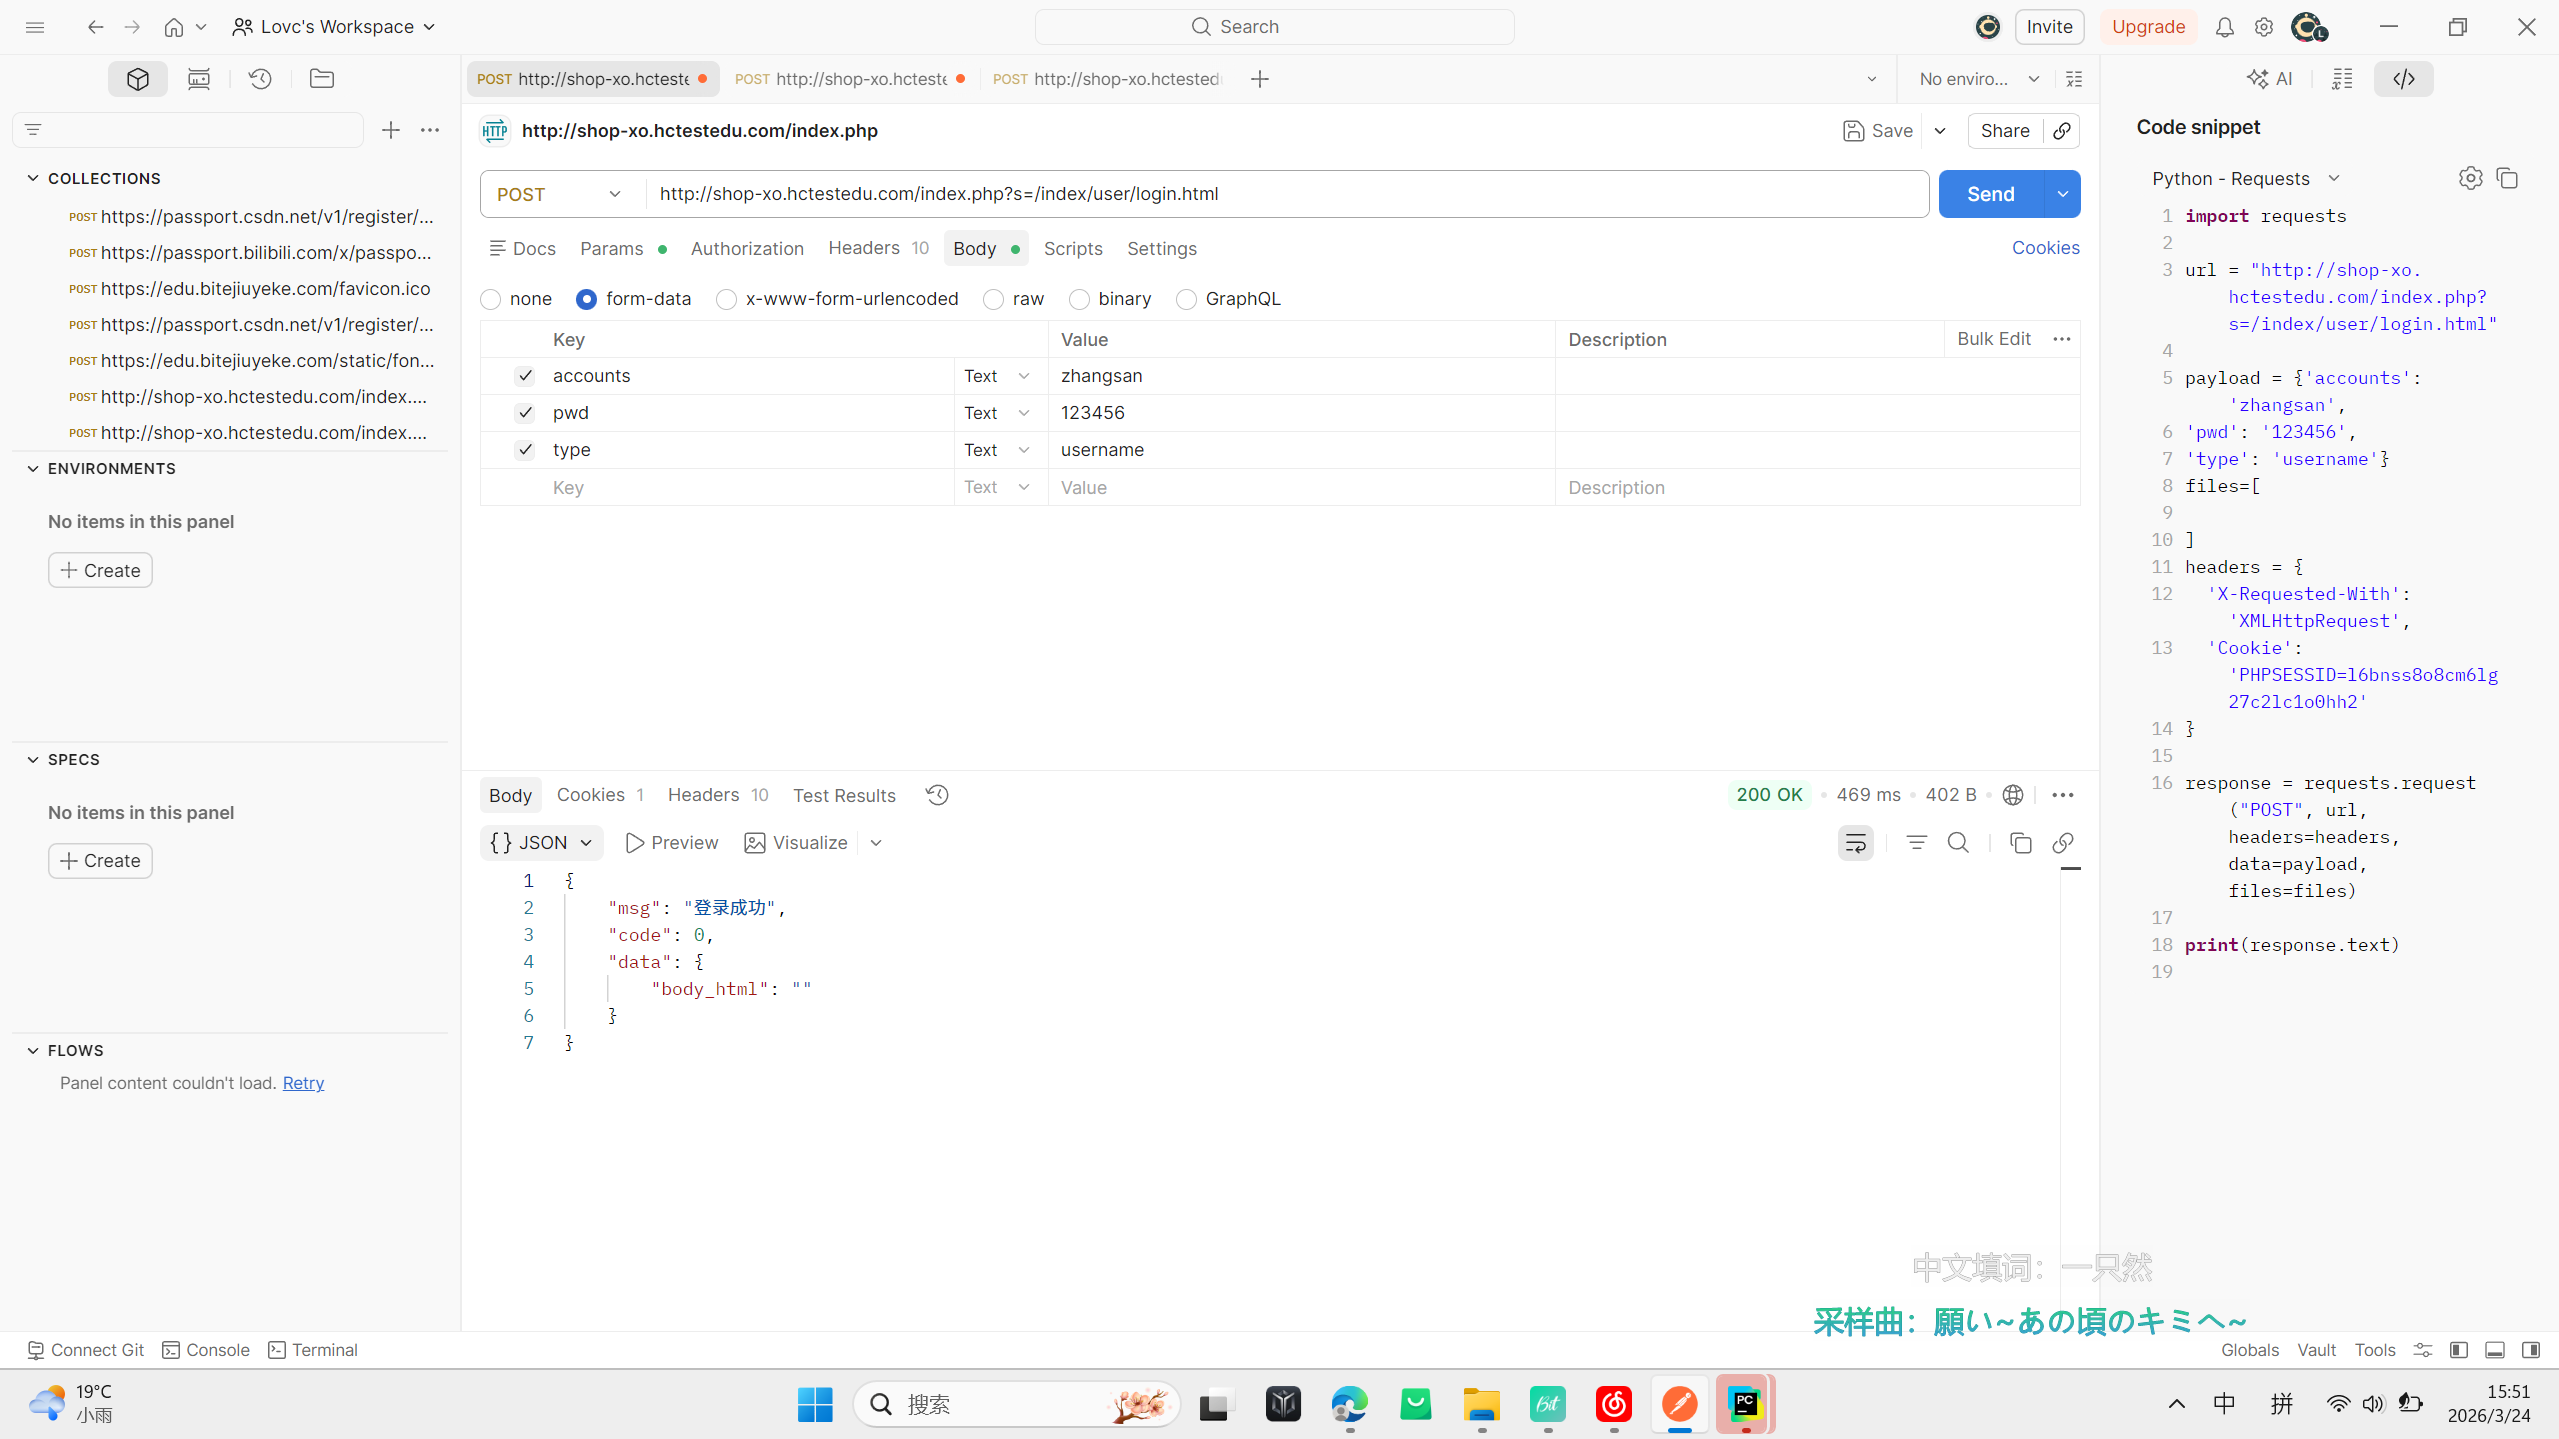
Task: Uncheck the accounts parameter row
Action: coord(525,376)
